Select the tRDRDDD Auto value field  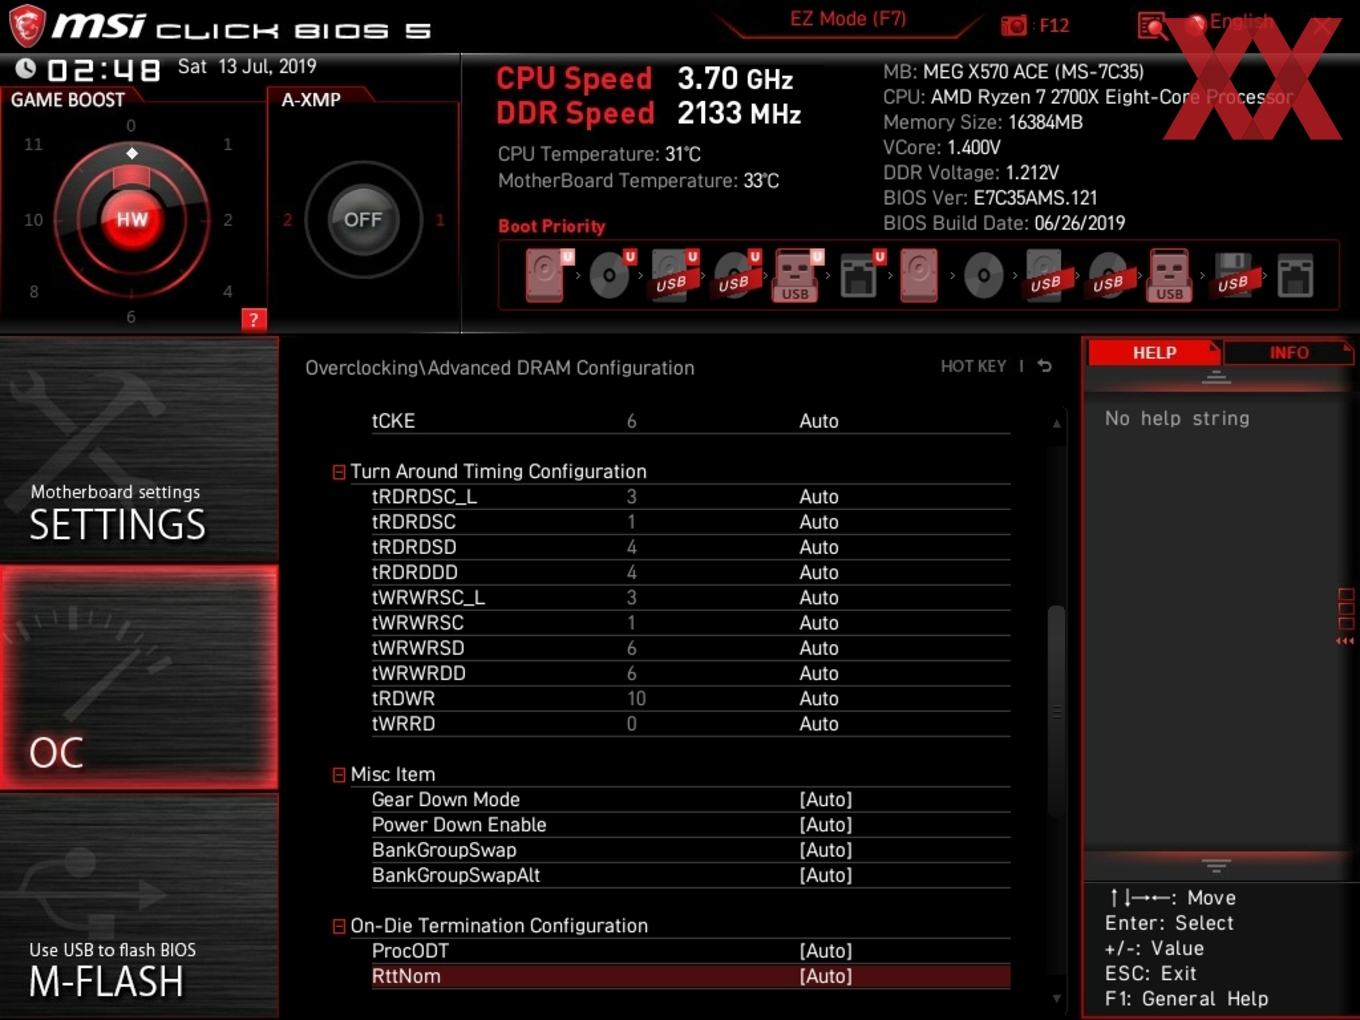(x=819, y=572)
